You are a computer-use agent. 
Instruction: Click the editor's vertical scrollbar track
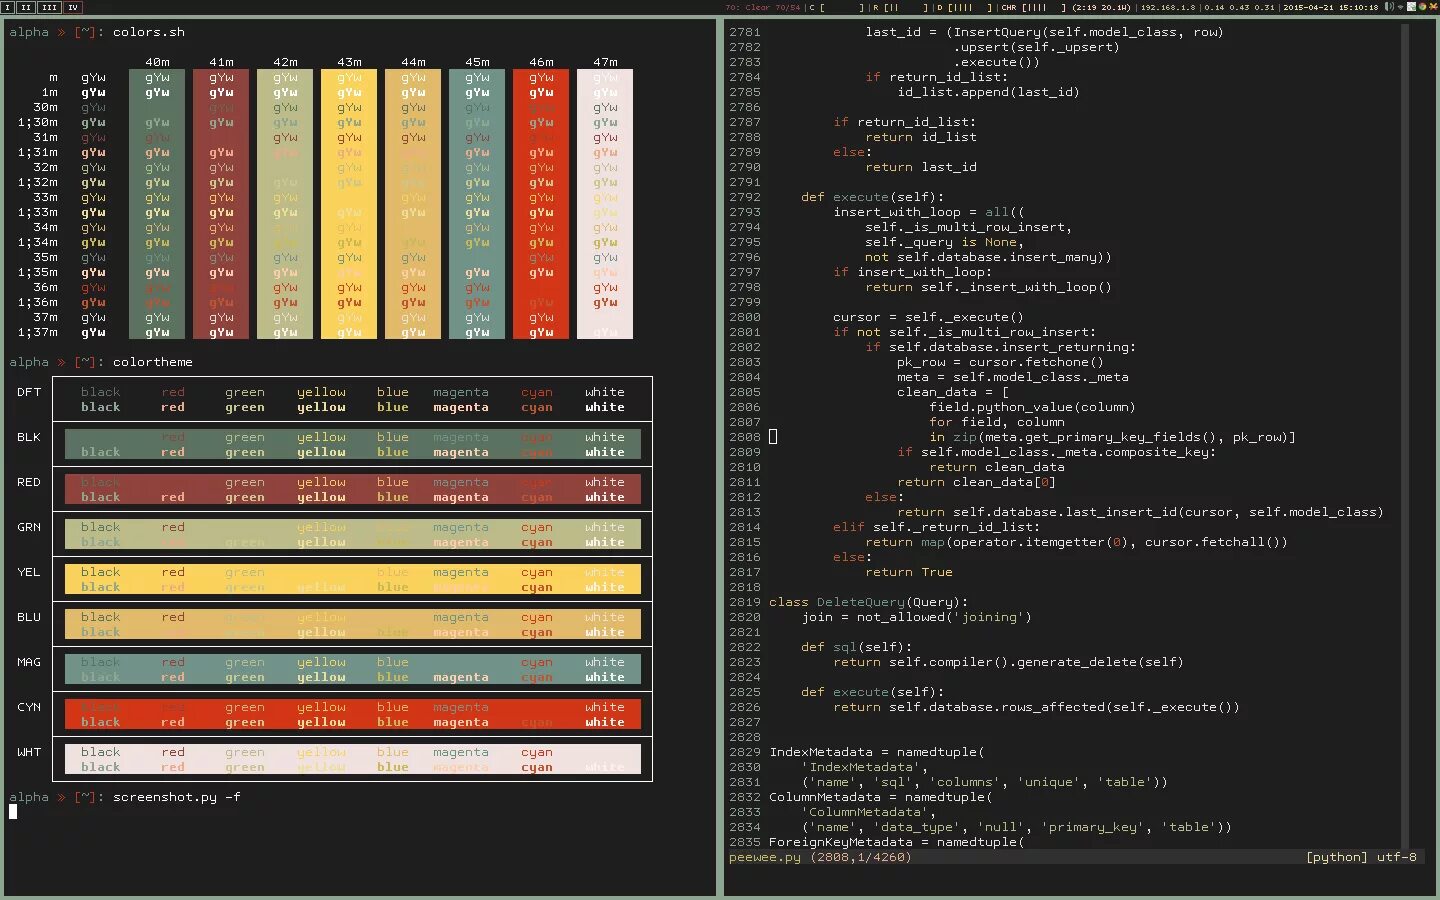pos(1405,435)
